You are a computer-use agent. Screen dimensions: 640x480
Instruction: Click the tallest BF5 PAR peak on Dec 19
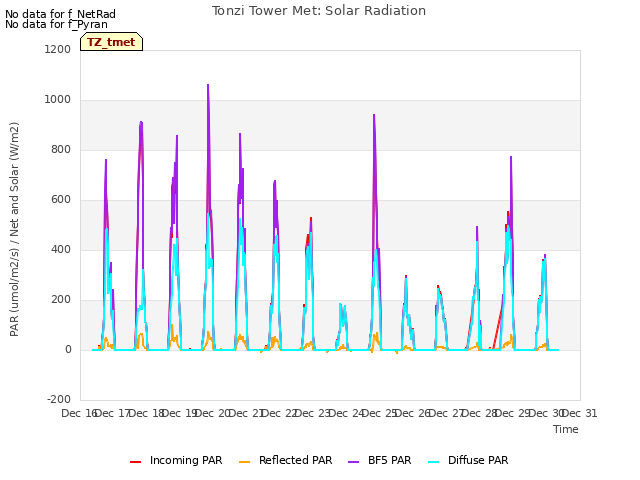(x=208, y=85)
